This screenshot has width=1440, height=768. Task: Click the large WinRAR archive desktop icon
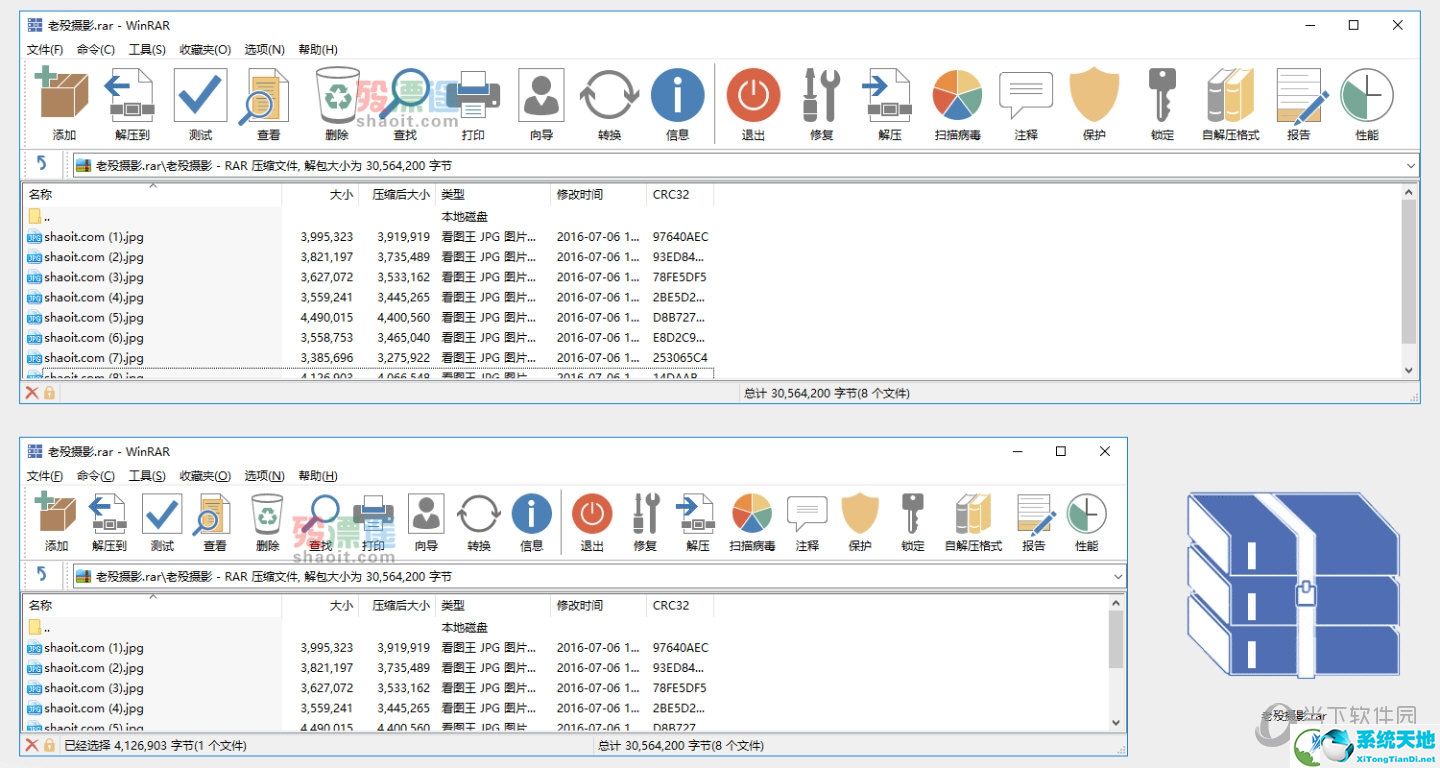click(x=1293, y=585)
